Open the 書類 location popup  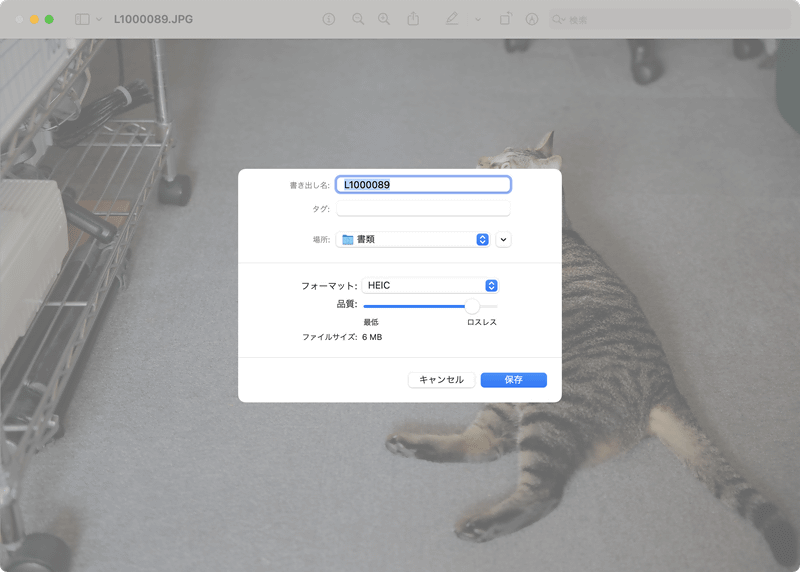[413, 239]
